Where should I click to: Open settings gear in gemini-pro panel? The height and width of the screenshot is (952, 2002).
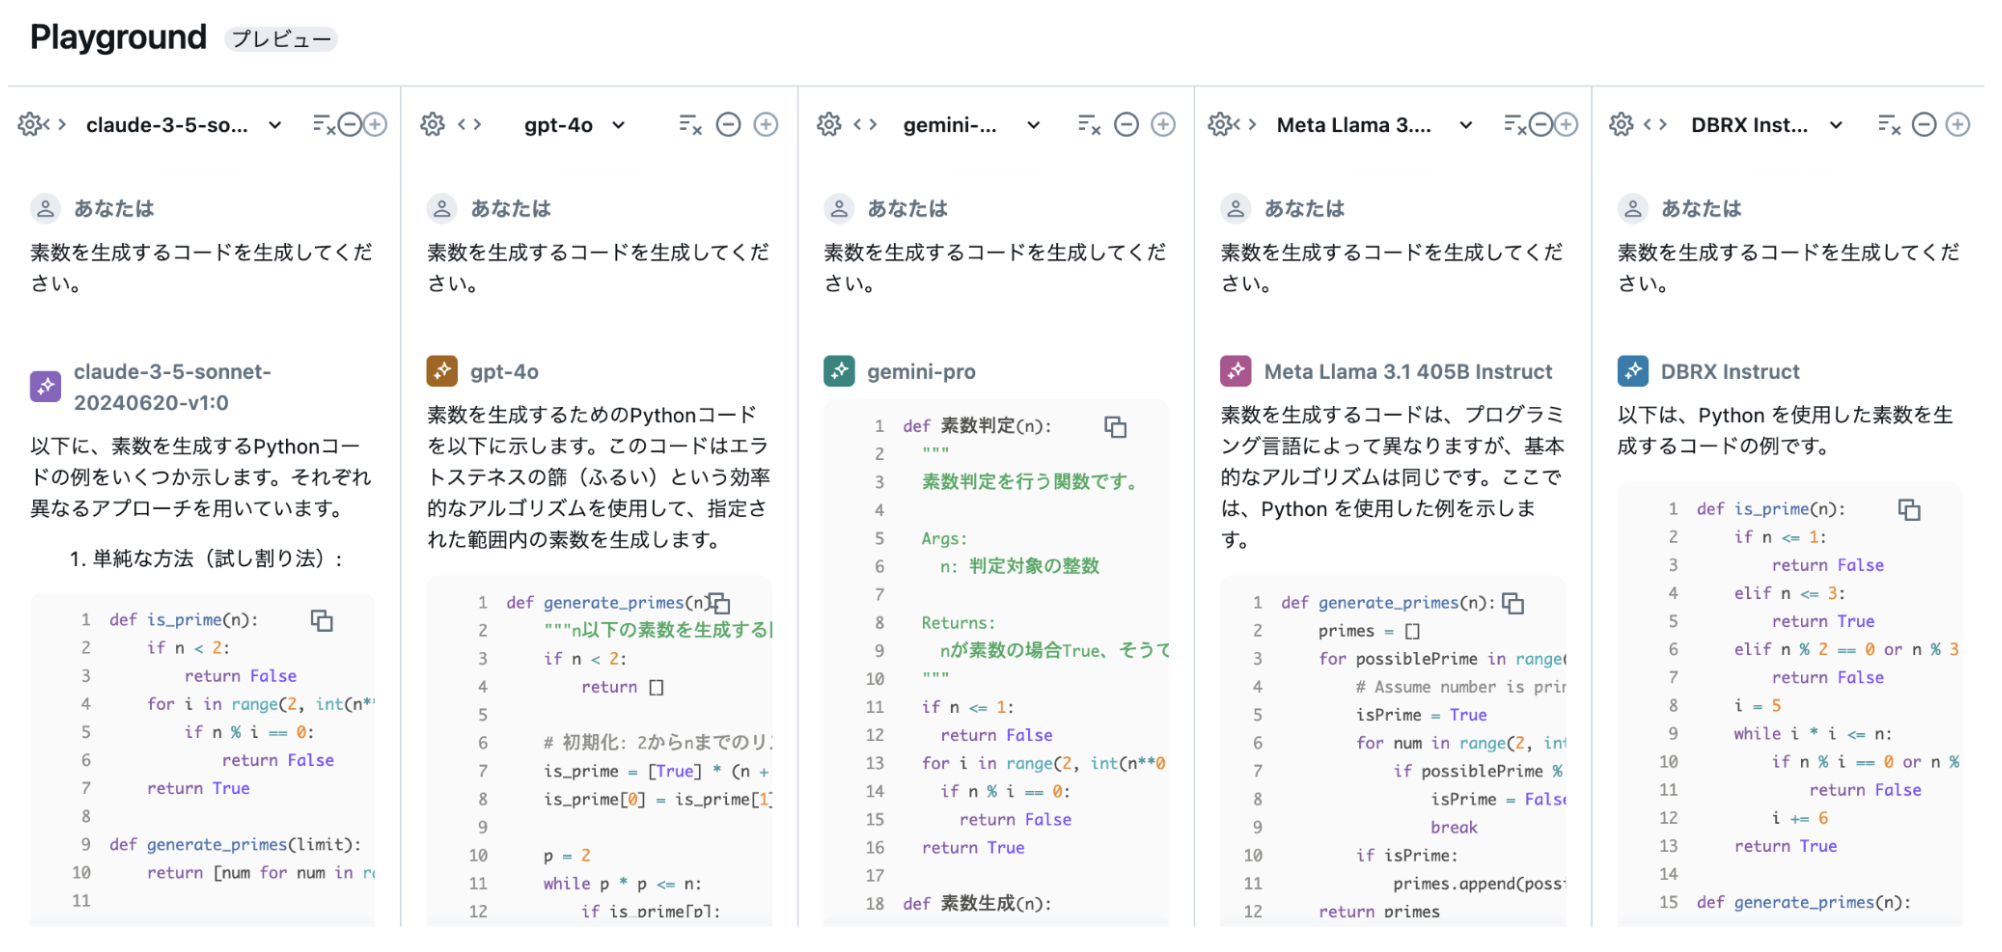[829, 124]
